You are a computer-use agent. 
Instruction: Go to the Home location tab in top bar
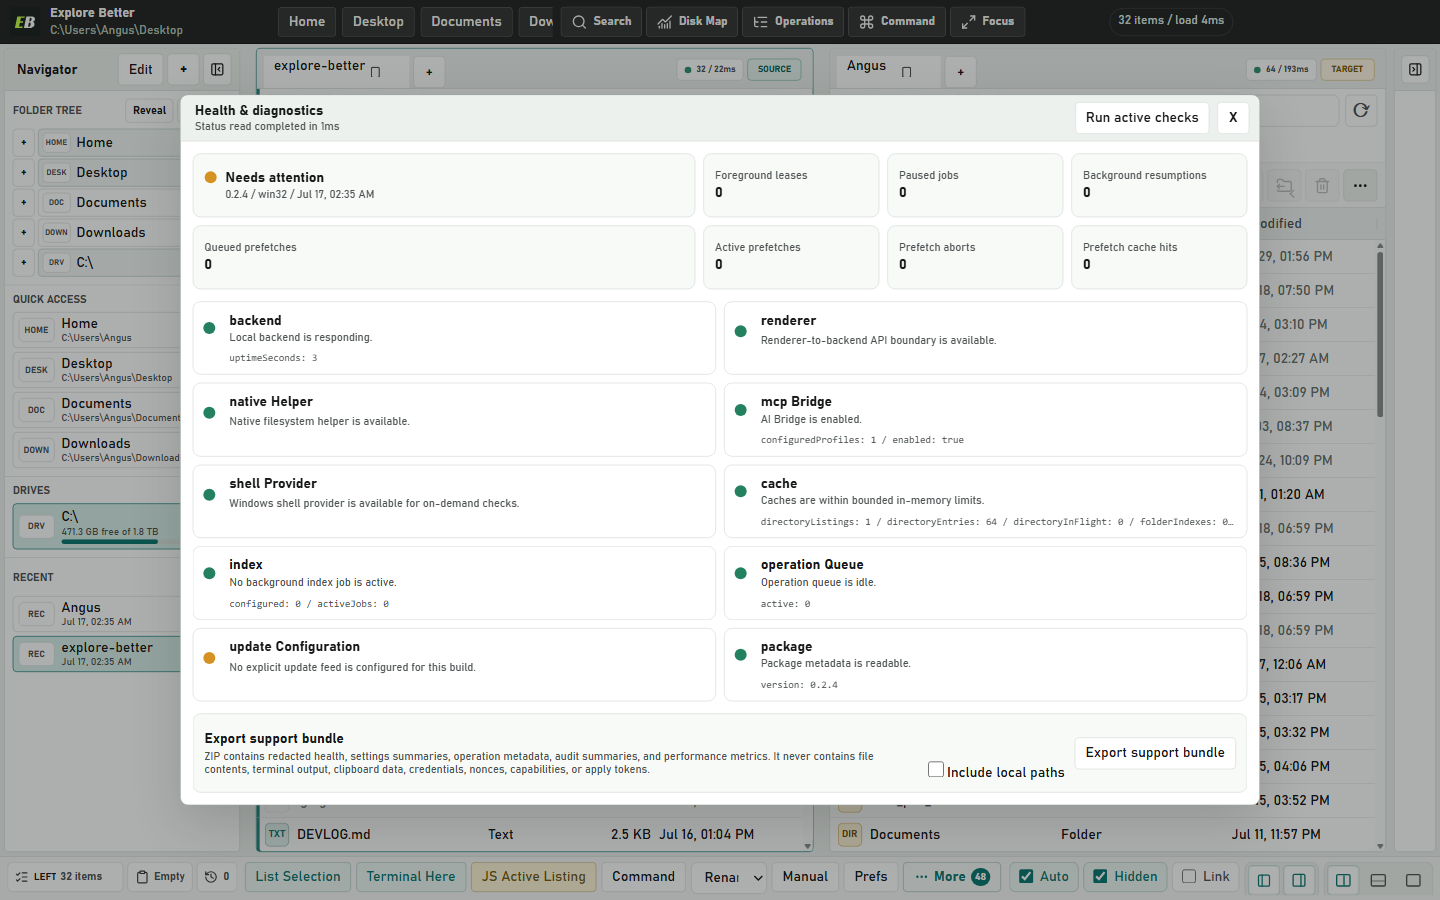pos(307,21)
